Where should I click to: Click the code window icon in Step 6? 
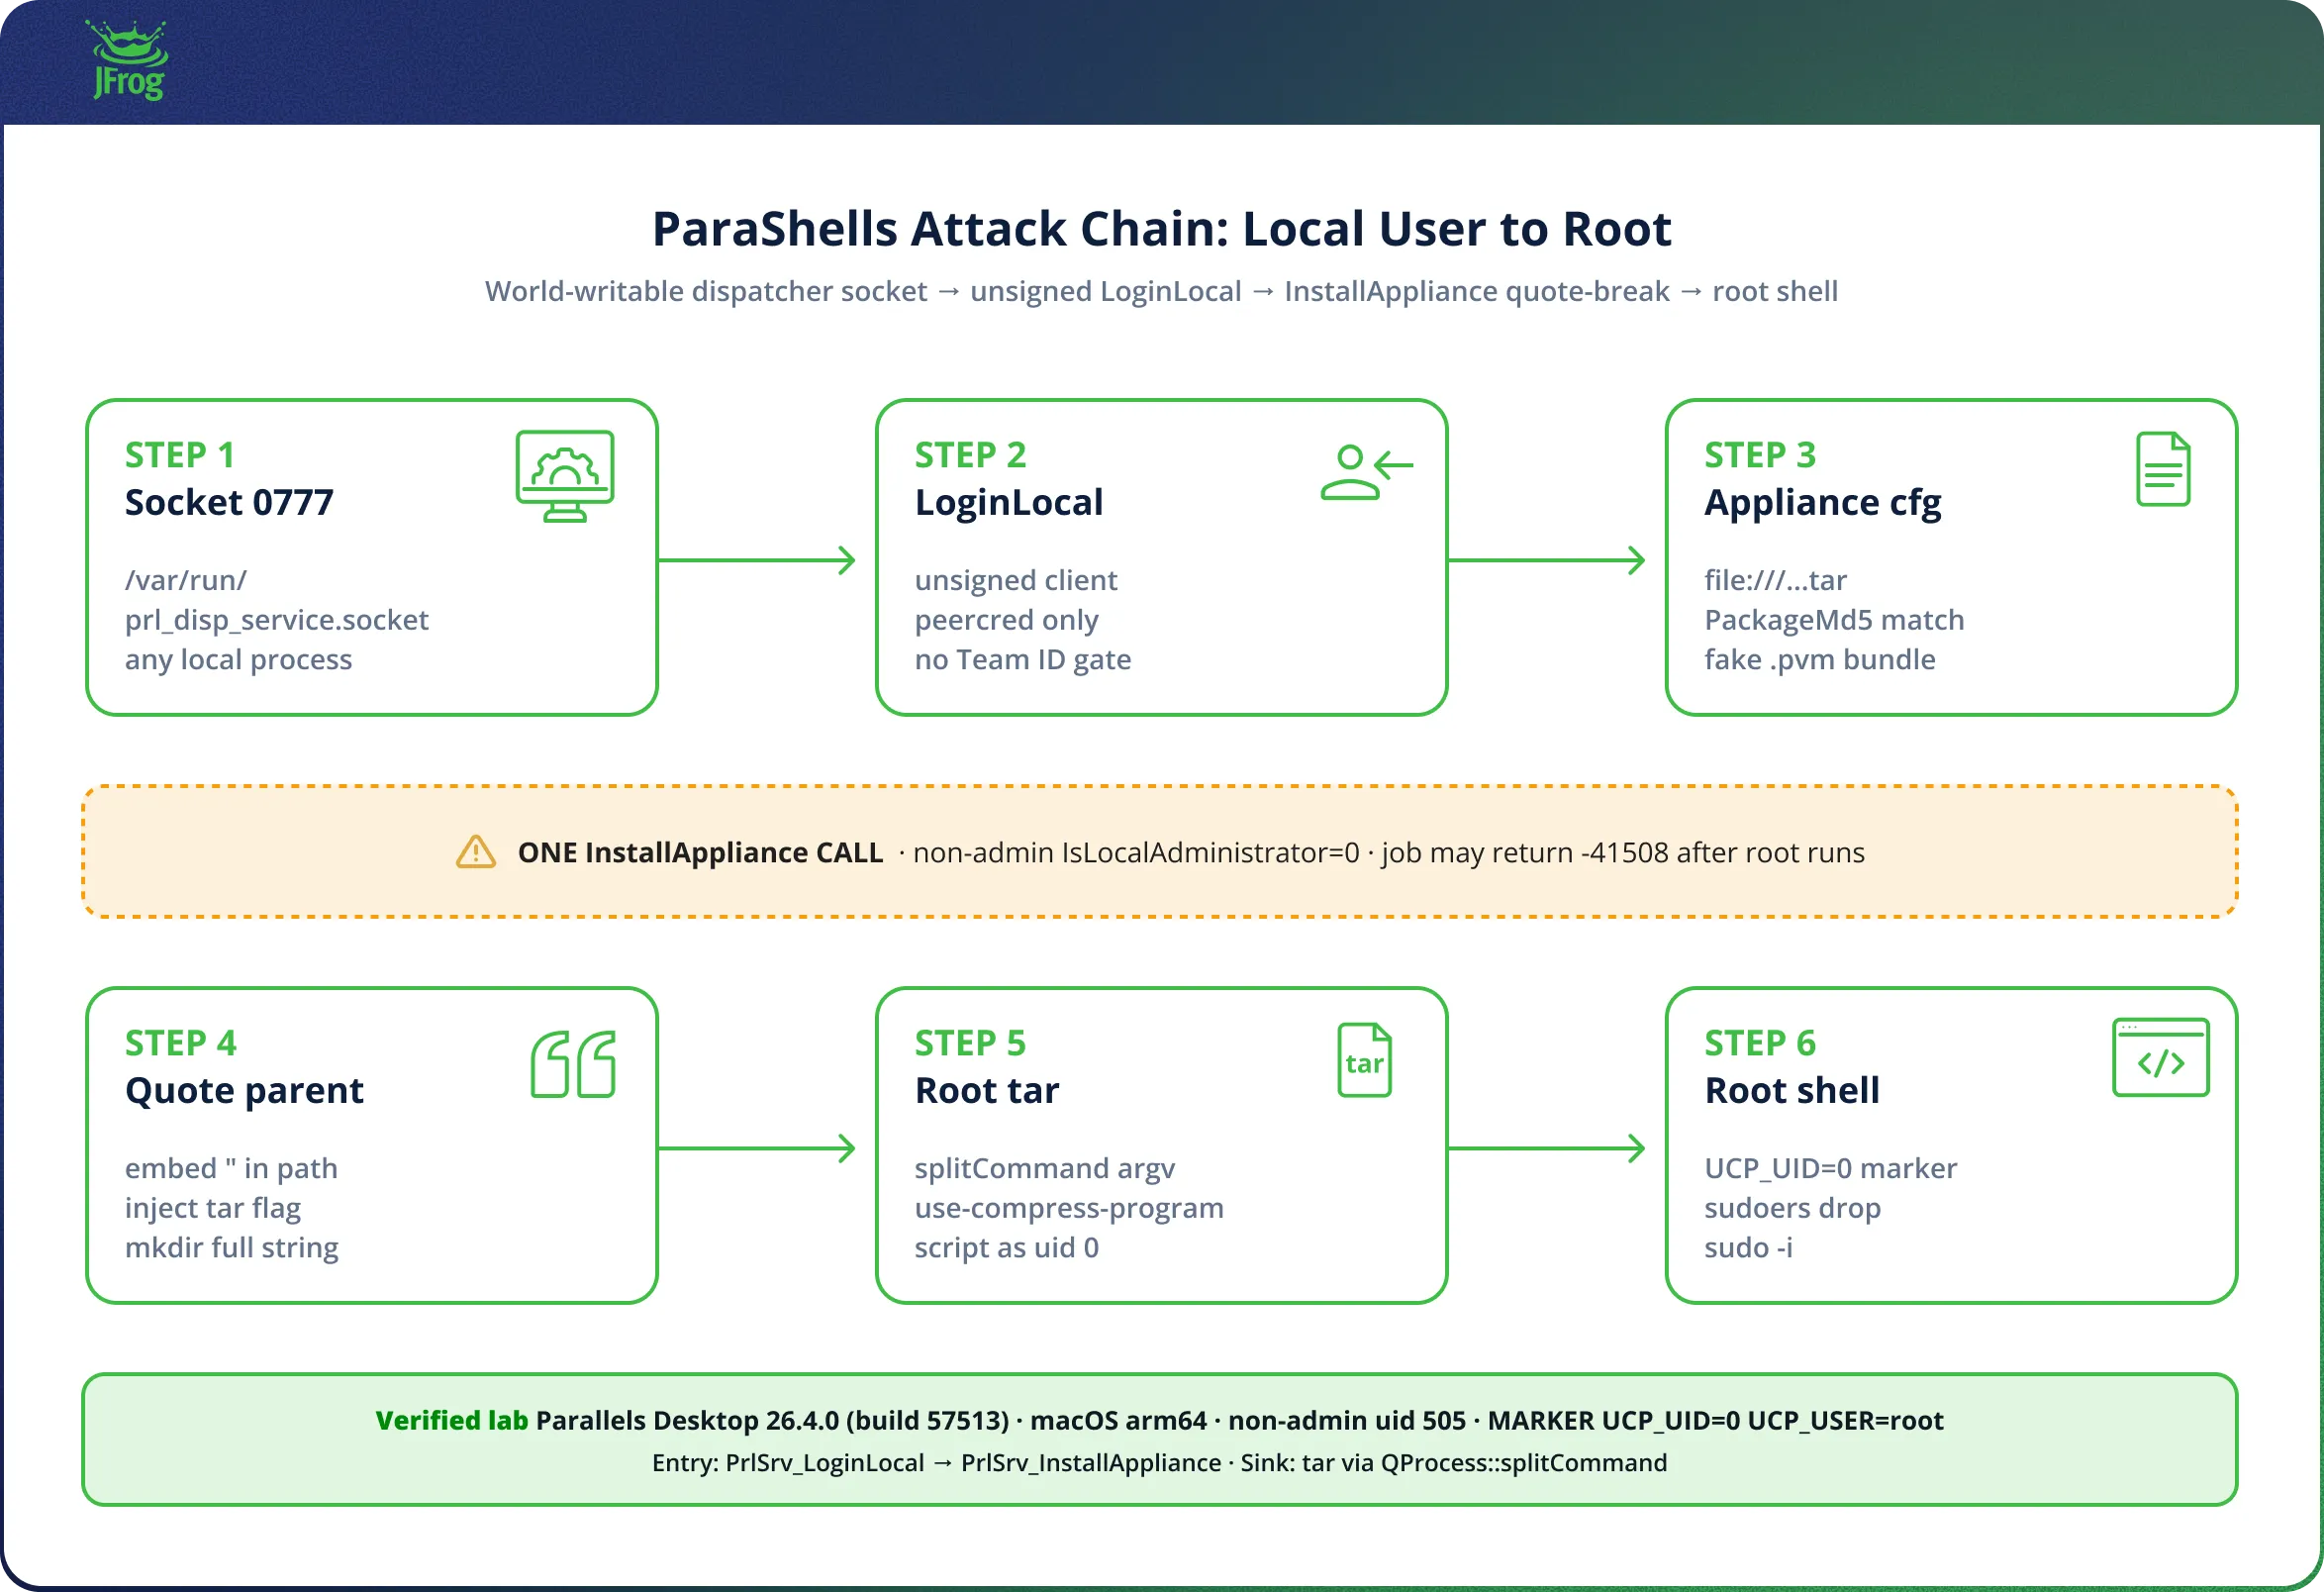(2161, 1058)
